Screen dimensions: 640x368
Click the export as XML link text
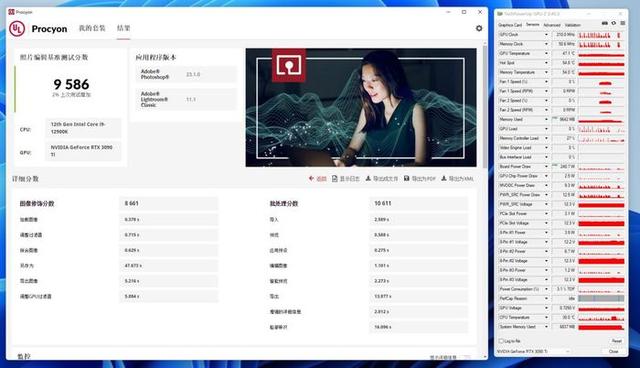click(461, 179)
